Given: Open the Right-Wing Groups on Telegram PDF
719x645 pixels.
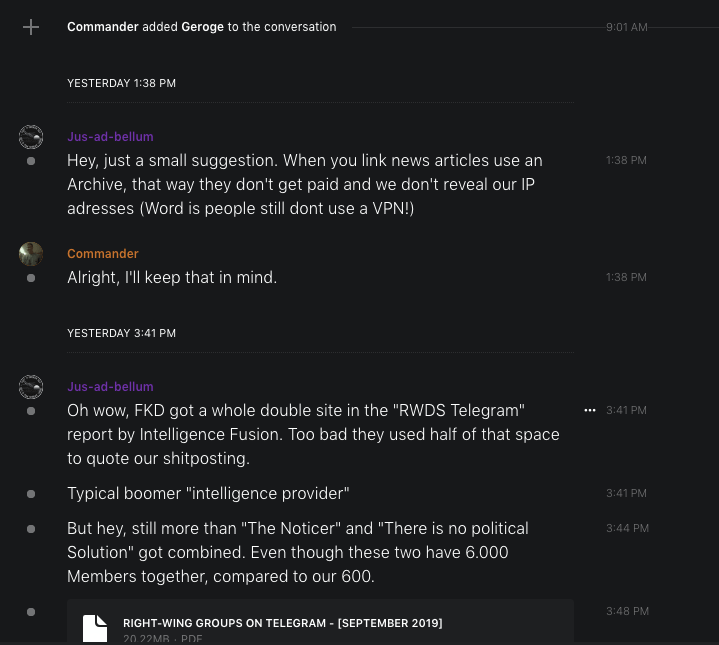Looking at the screenshot, I should [x=282, y=623].
